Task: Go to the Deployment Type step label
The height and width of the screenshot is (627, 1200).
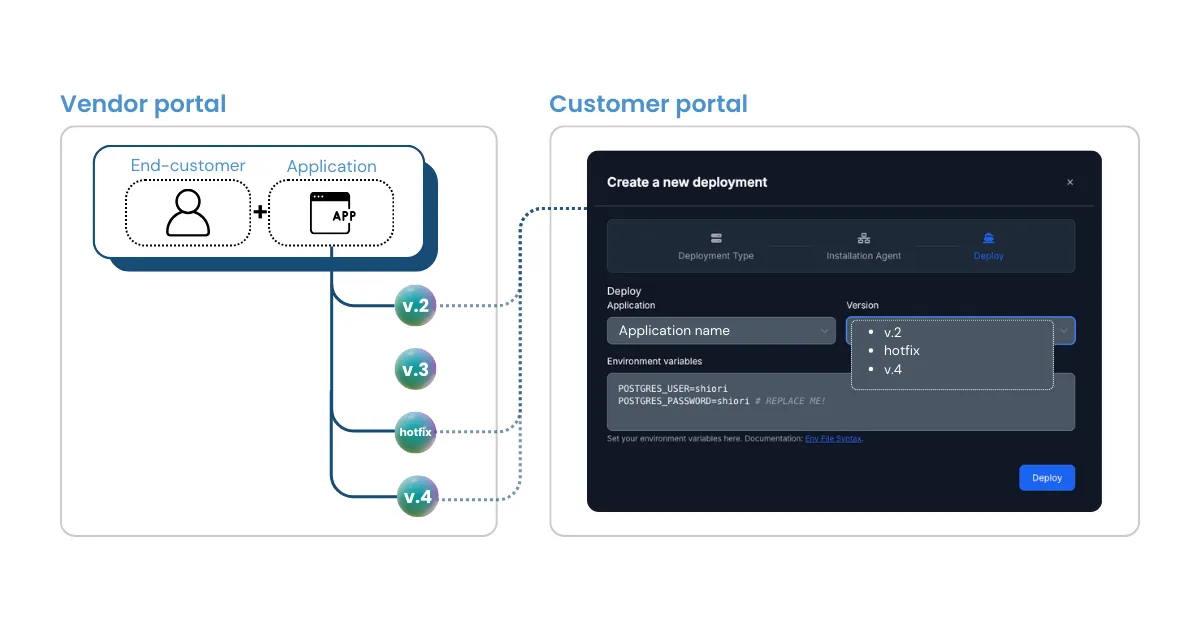Action: click(716, 256)
